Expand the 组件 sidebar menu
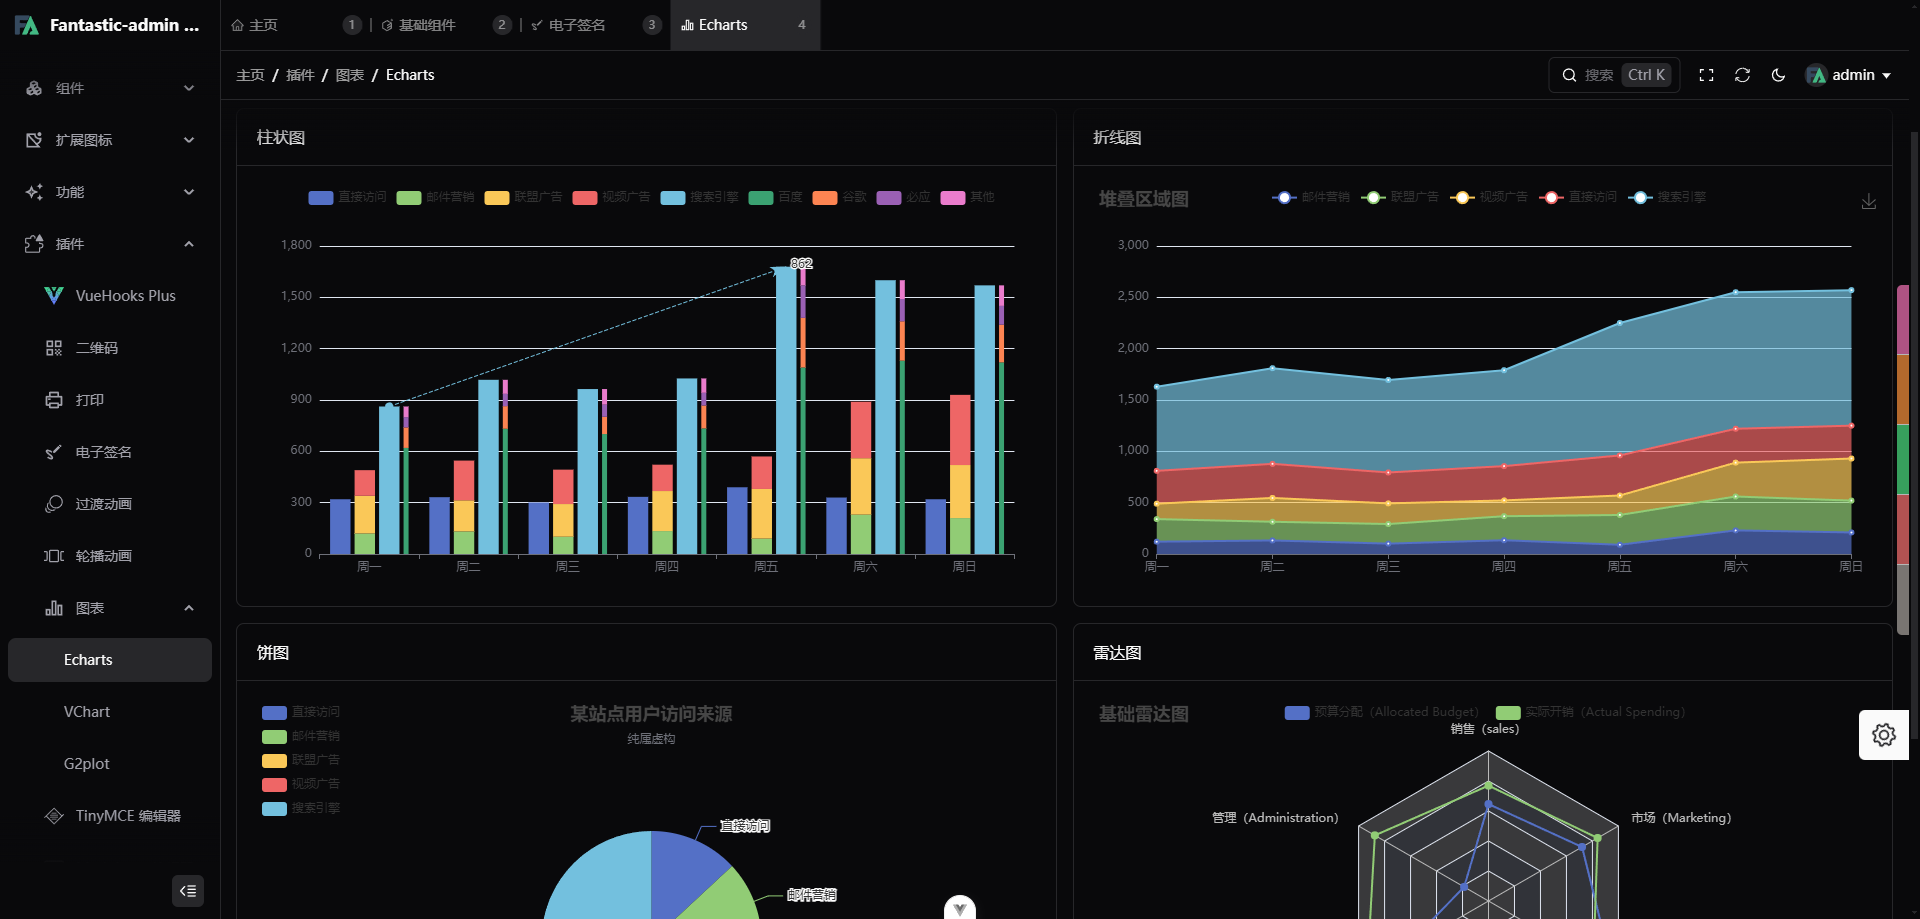 109,88
